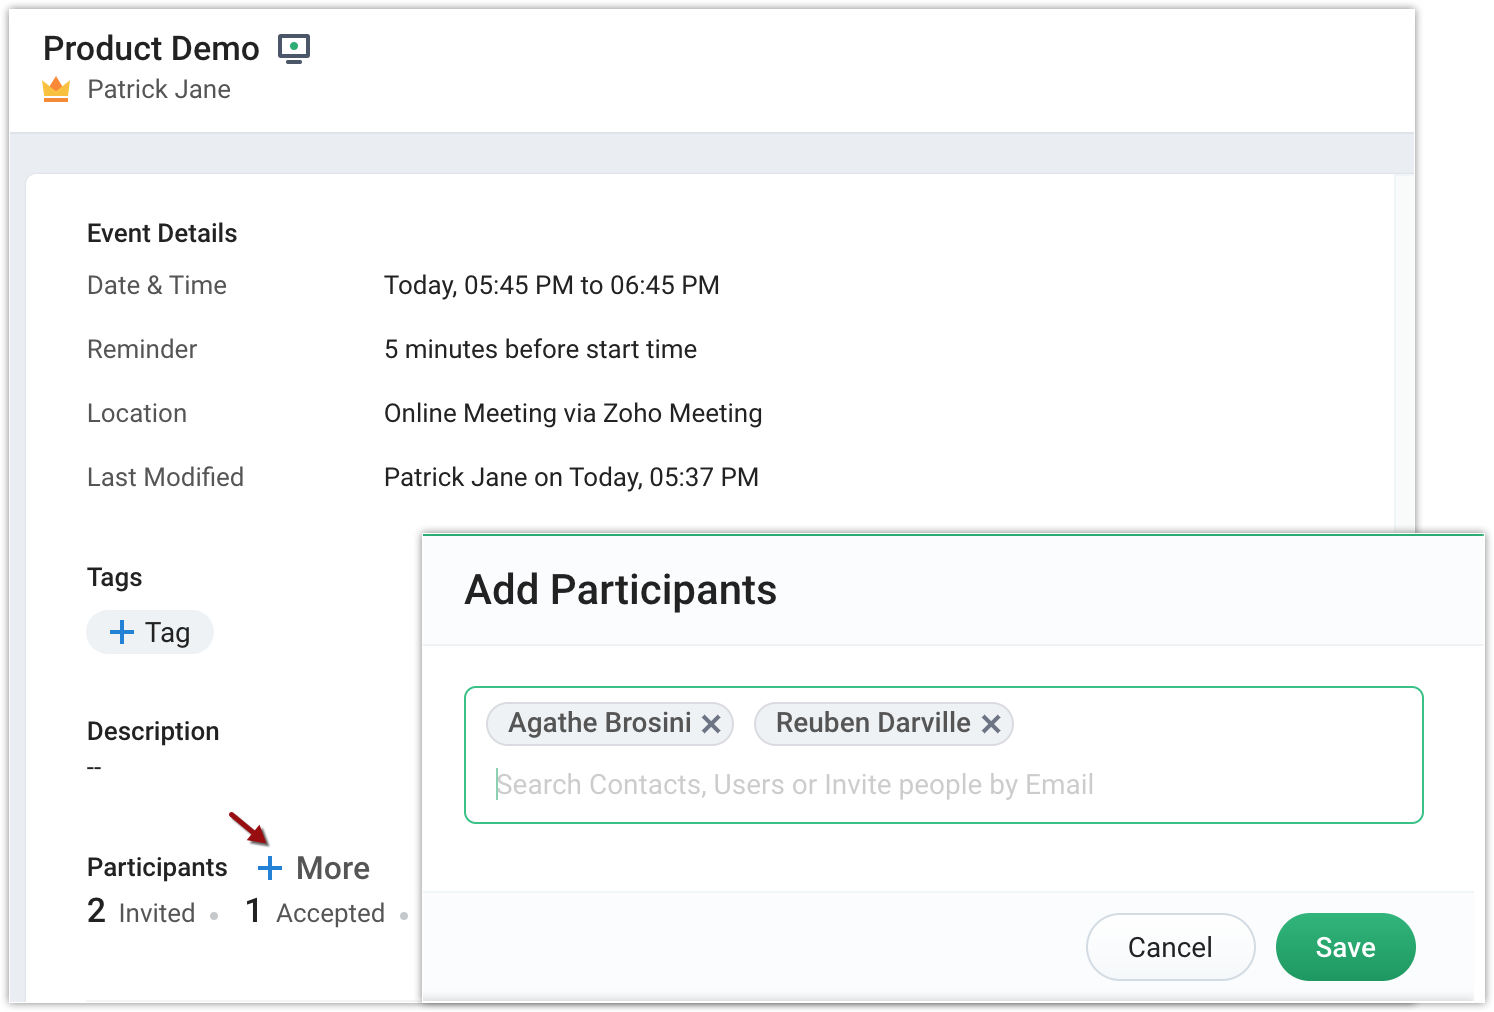Show the 1 Accepted participant

point(315,912)
